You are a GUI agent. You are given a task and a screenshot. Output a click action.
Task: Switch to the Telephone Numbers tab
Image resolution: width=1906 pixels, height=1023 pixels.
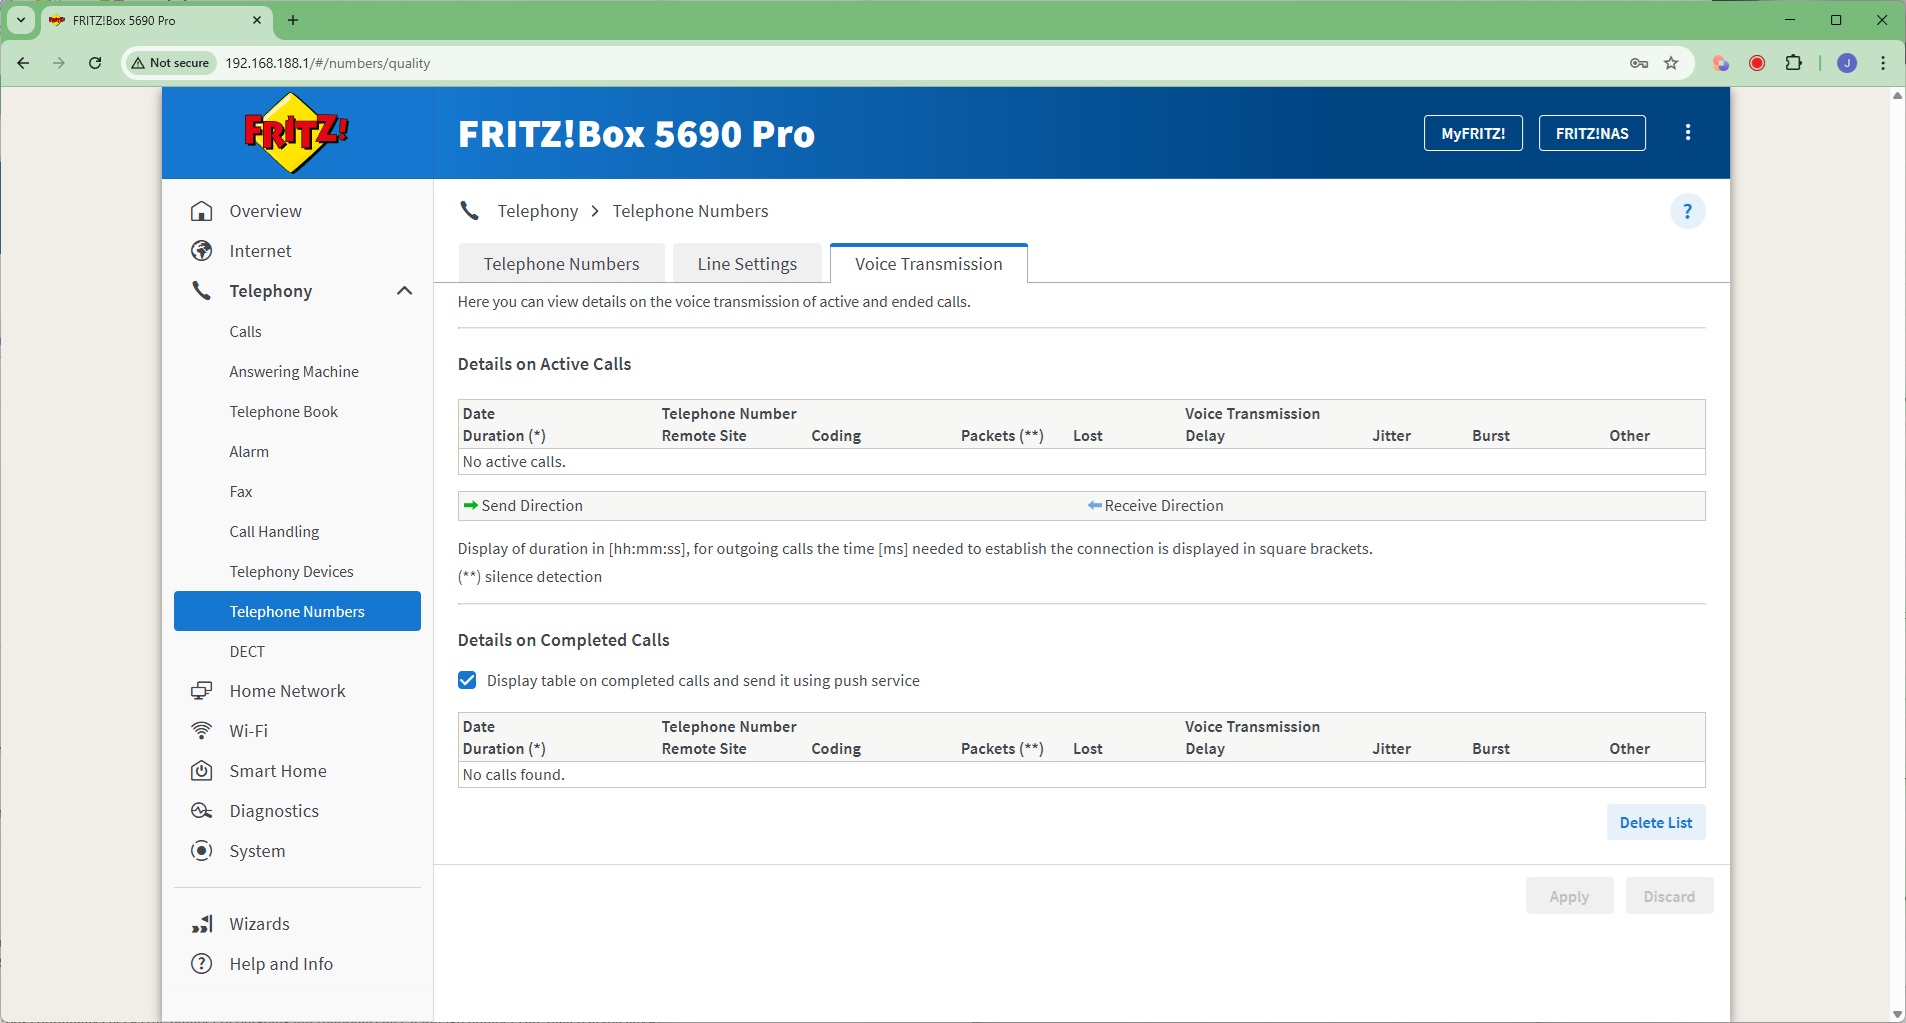(561, 264)
